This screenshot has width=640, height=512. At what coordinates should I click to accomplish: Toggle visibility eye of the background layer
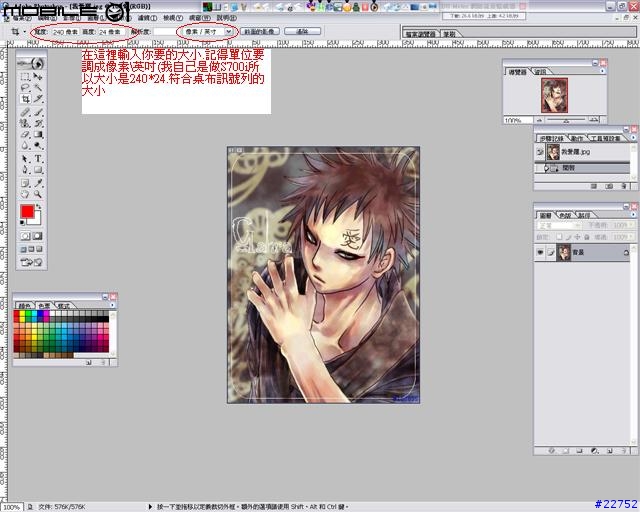[540, 253]
